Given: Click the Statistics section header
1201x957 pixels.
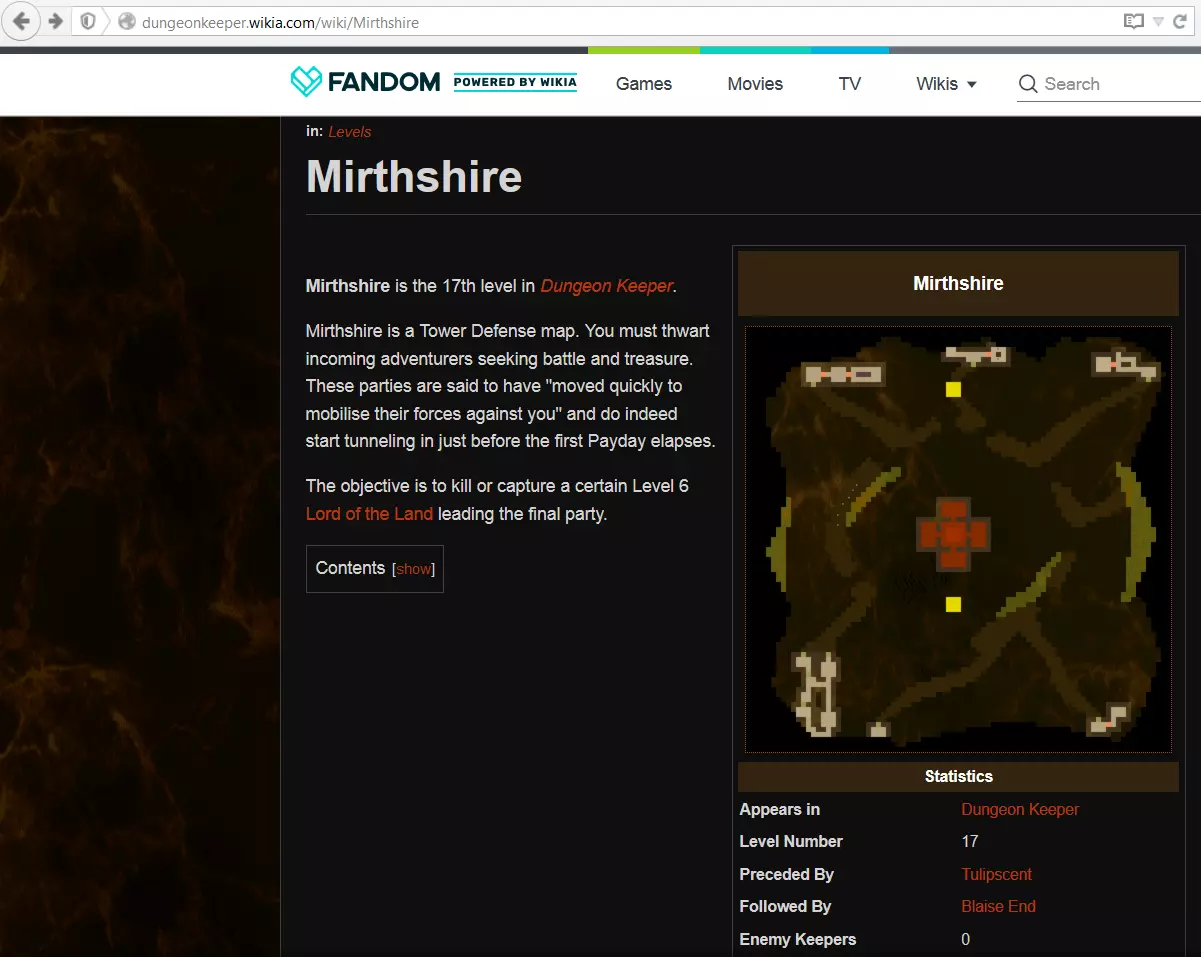Looking at the screenshot, I should pos(958,776).
